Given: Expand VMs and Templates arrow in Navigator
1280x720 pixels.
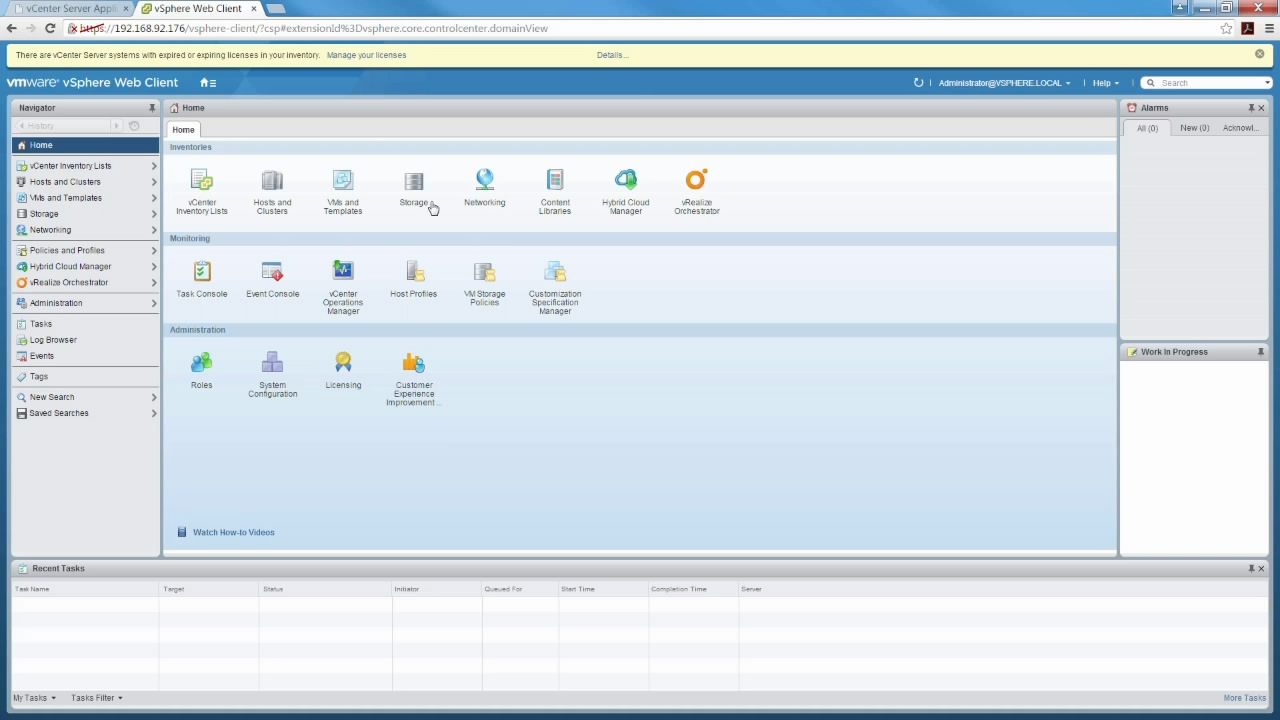Looking at the screenshot, I should [x=154, y=198].
